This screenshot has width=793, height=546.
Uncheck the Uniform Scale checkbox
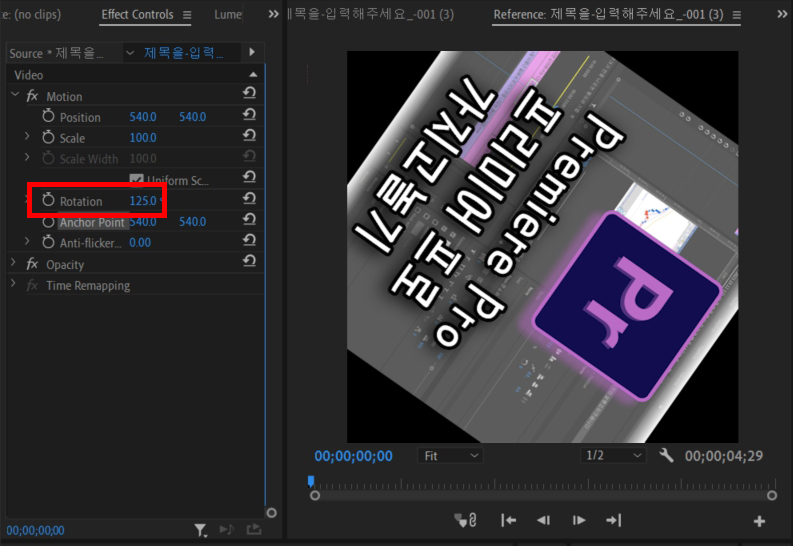pos(137,179)
